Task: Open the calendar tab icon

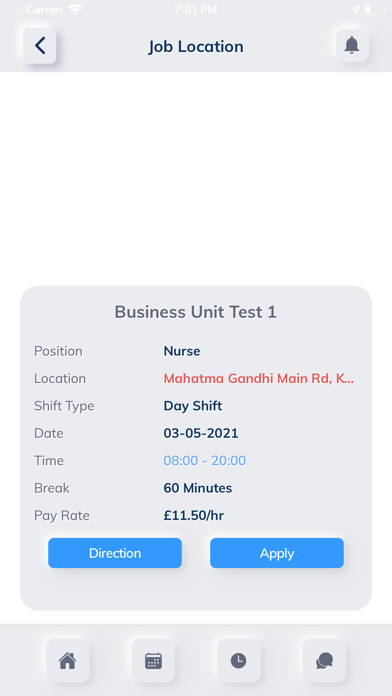Action: point(153,660)
